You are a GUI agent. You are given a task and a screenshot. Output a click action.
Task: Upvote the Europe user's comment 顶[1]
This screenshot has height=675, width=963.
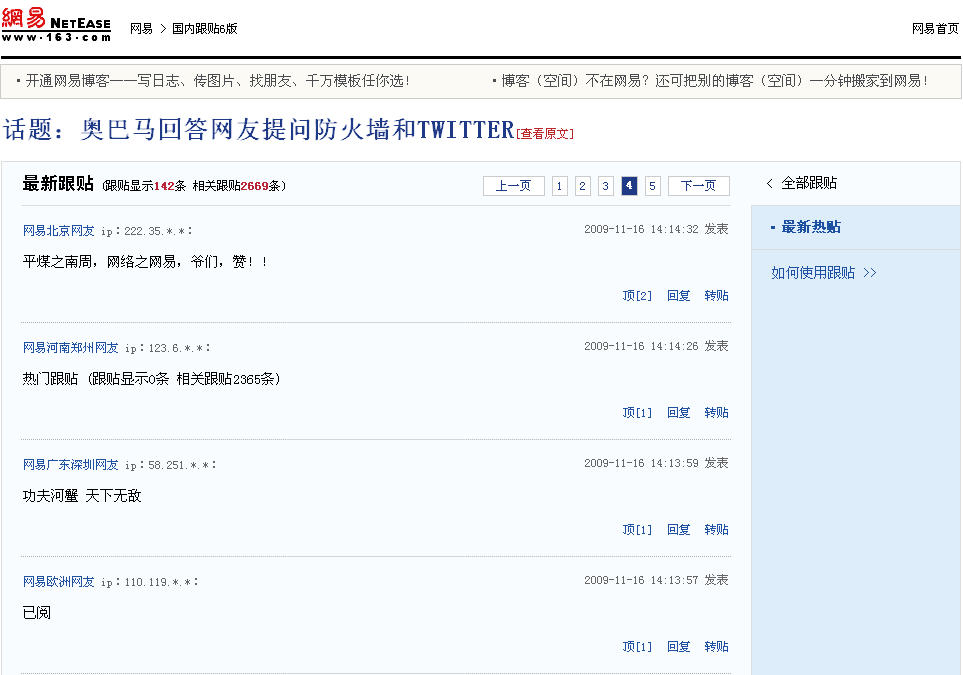click(636, 647)
